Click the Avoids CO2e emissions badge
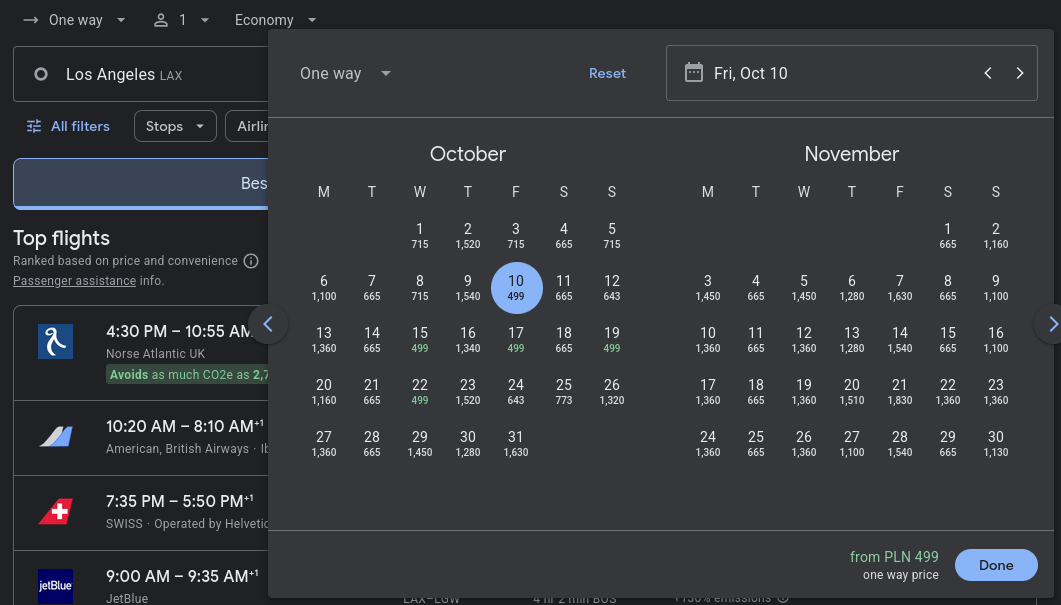Image resolution: width=1061 pixels, height=605 pixels. tap(187, 375)
